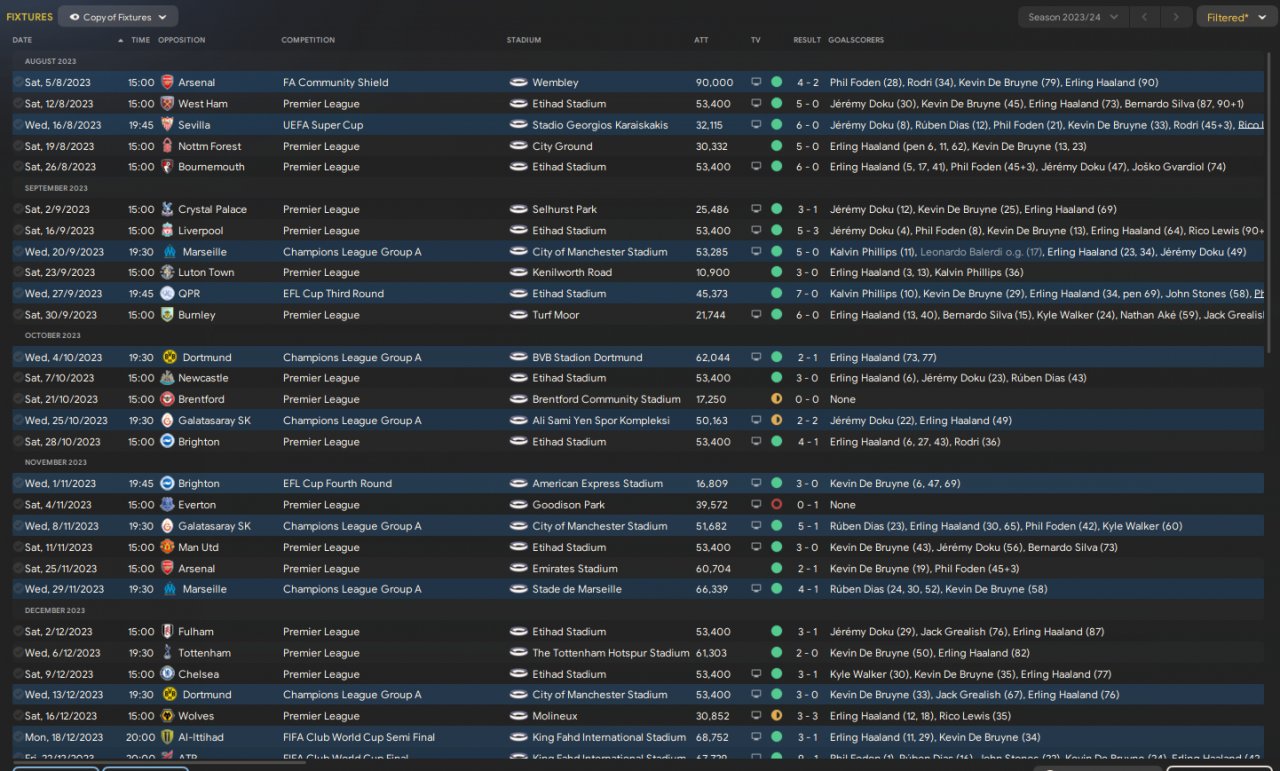
Task: Click the Marseille crest in September fixture
Action: (x=167, y=252)
